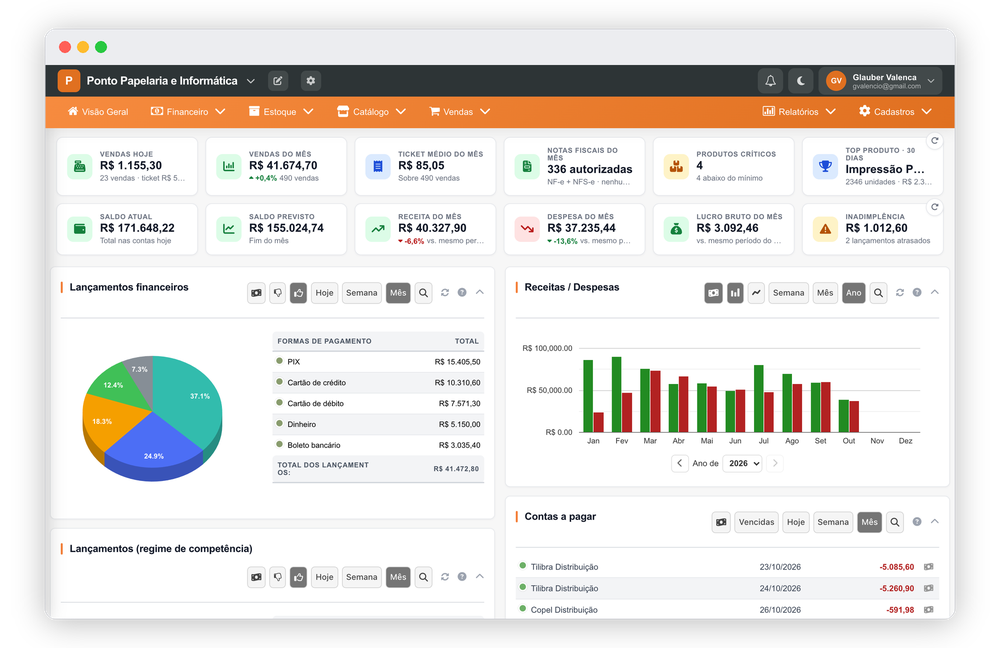1000x648 pixels.
Task: Click the Vendas do Mês chart icon
Action: [228, 166]
